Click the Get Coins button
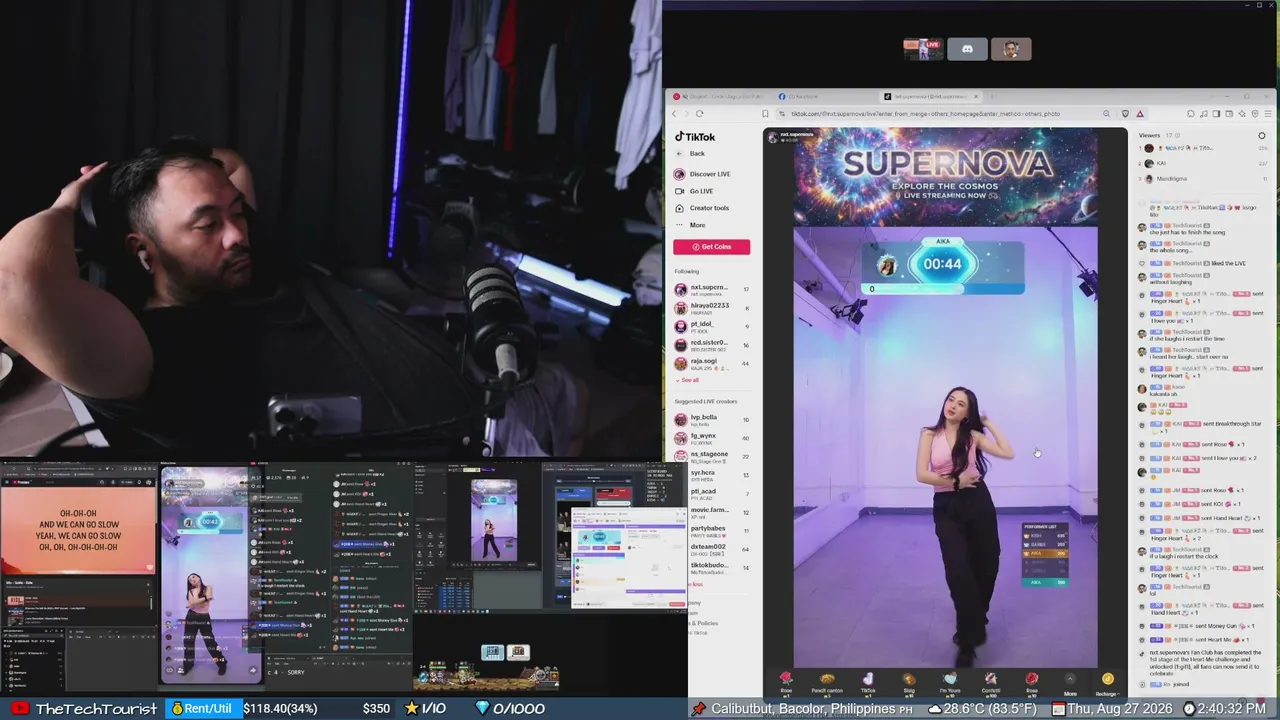The height and width of the screenshot is (720, 1280). point(711,247)
